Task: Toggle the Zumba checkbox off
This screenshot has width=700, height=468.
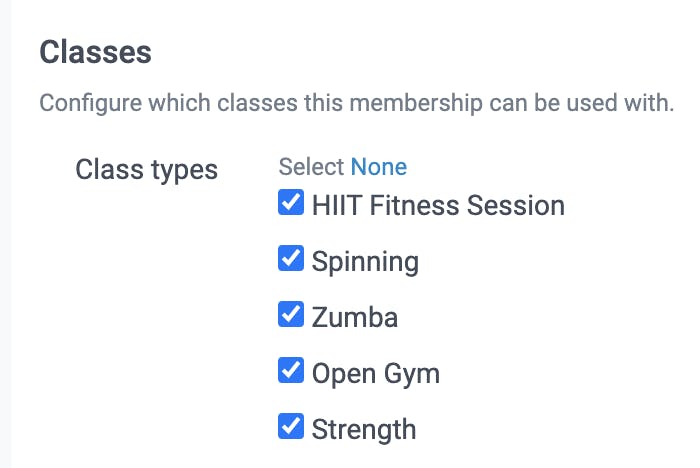Action: [291, 316]
